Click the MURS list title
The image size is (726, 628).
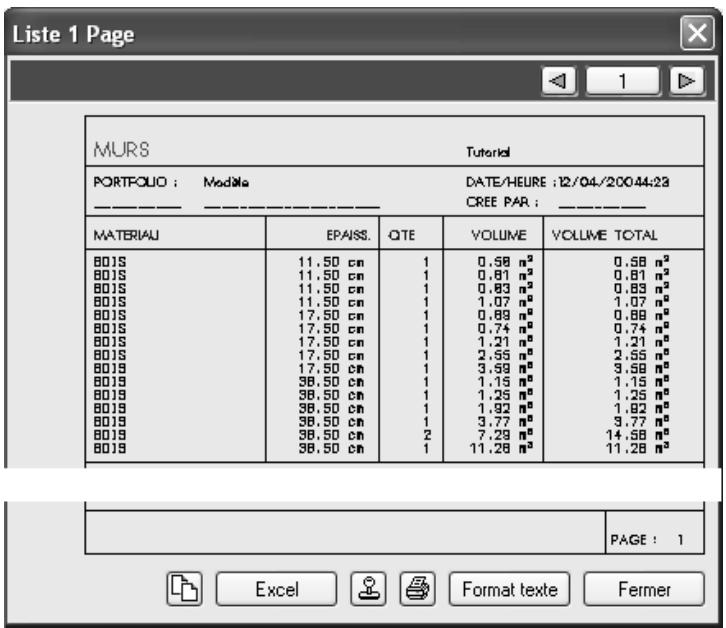click(x=121, y=150)
